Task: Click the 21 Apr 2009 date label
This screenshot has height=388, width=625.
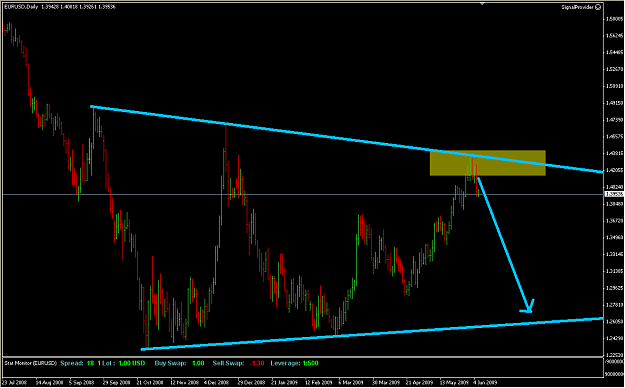Action: coord(418,382)
